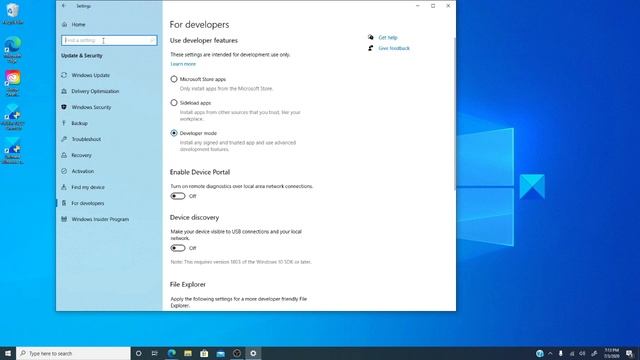Viewport: 640px width, 360px height.
Task: Click the Give feedback person icon
Action: (x=371, y=48)
